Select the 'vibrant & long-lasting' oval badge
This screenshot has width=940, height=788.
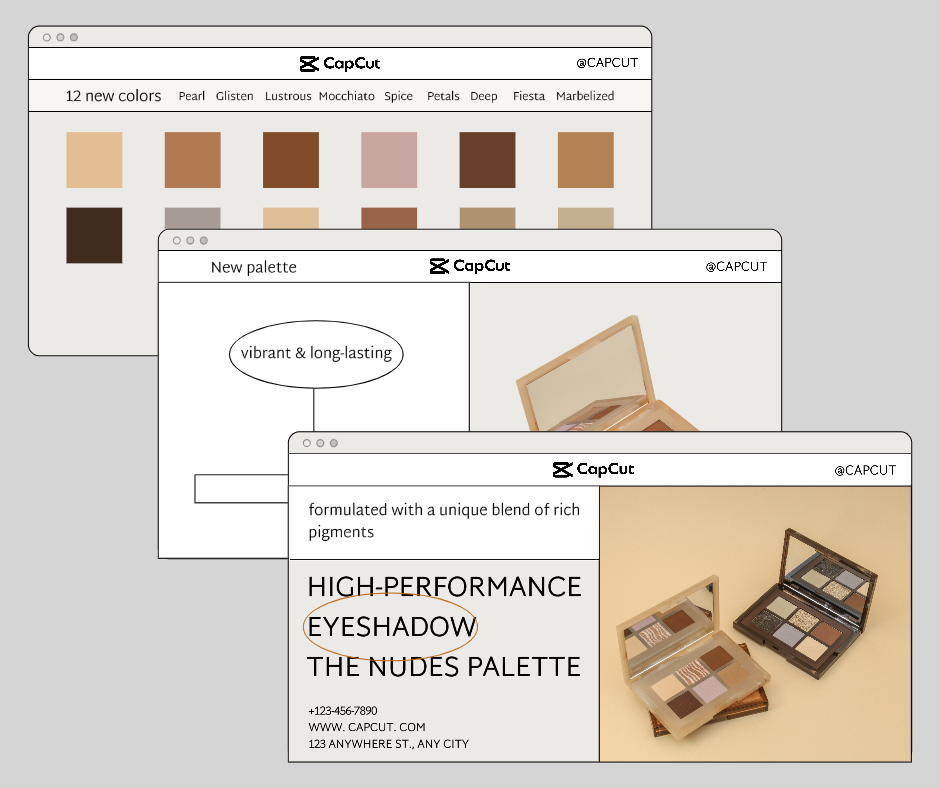(x=316, y=353)
